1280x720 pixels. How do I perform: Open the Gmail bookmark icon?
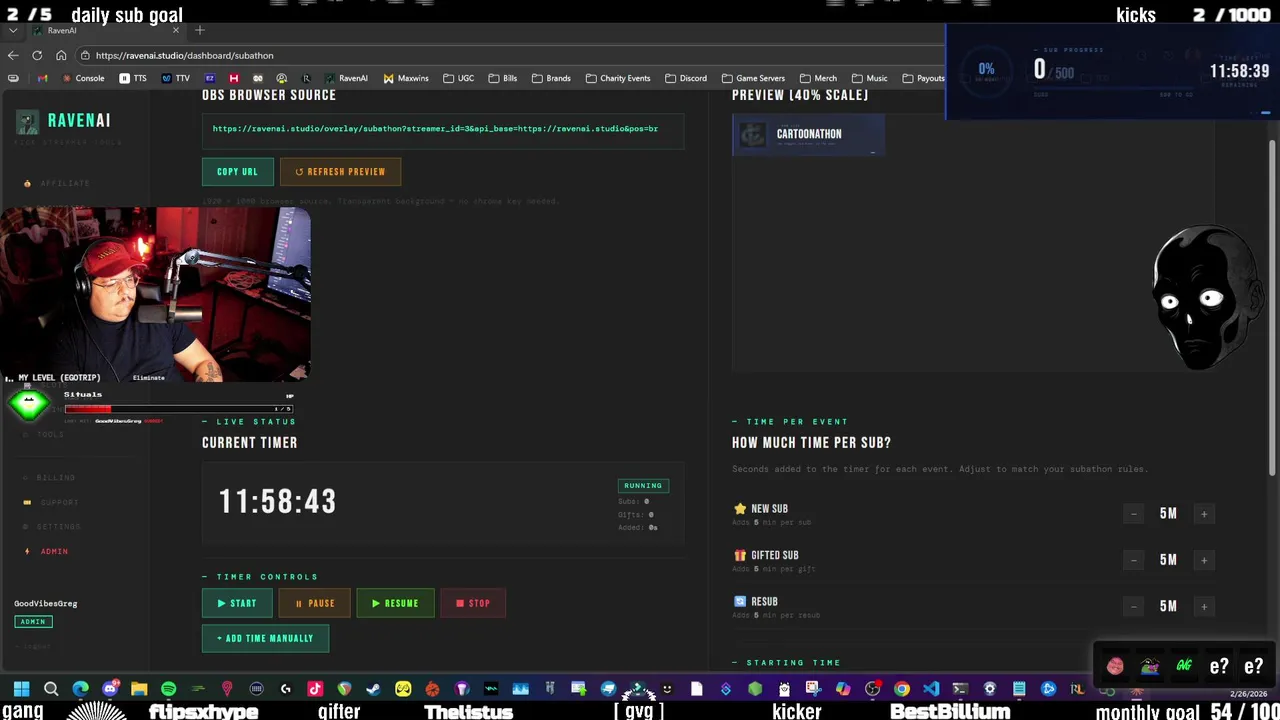(x=42, y=78)
